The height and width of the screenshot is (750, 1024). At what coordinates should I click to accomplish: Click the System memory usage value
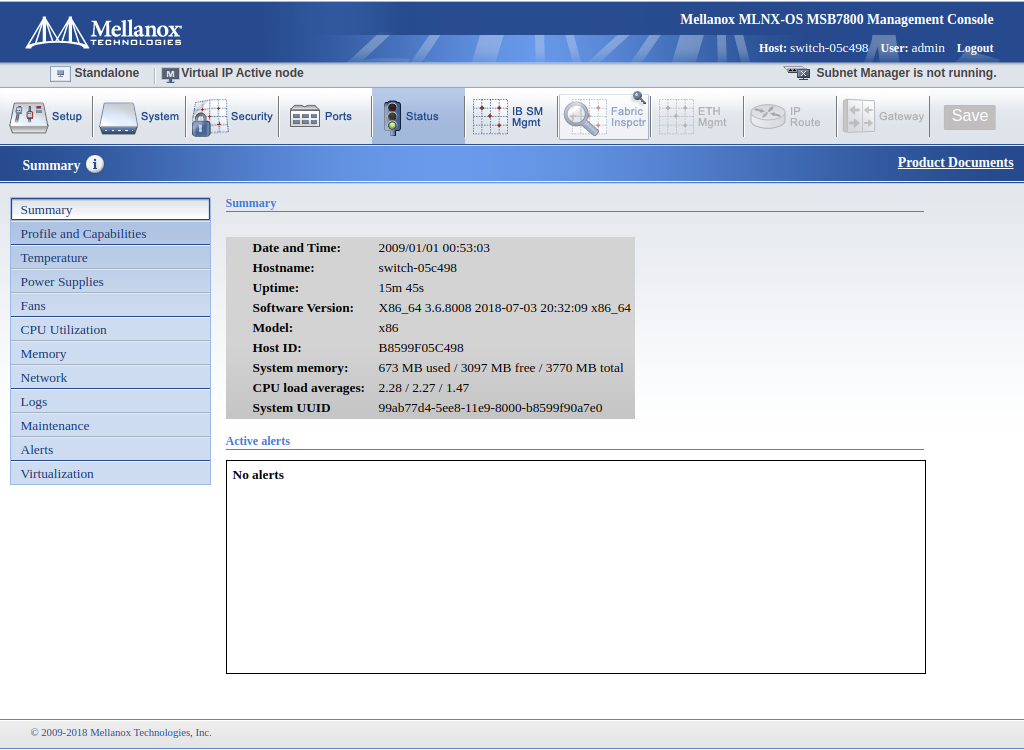(x=501, y=368)
